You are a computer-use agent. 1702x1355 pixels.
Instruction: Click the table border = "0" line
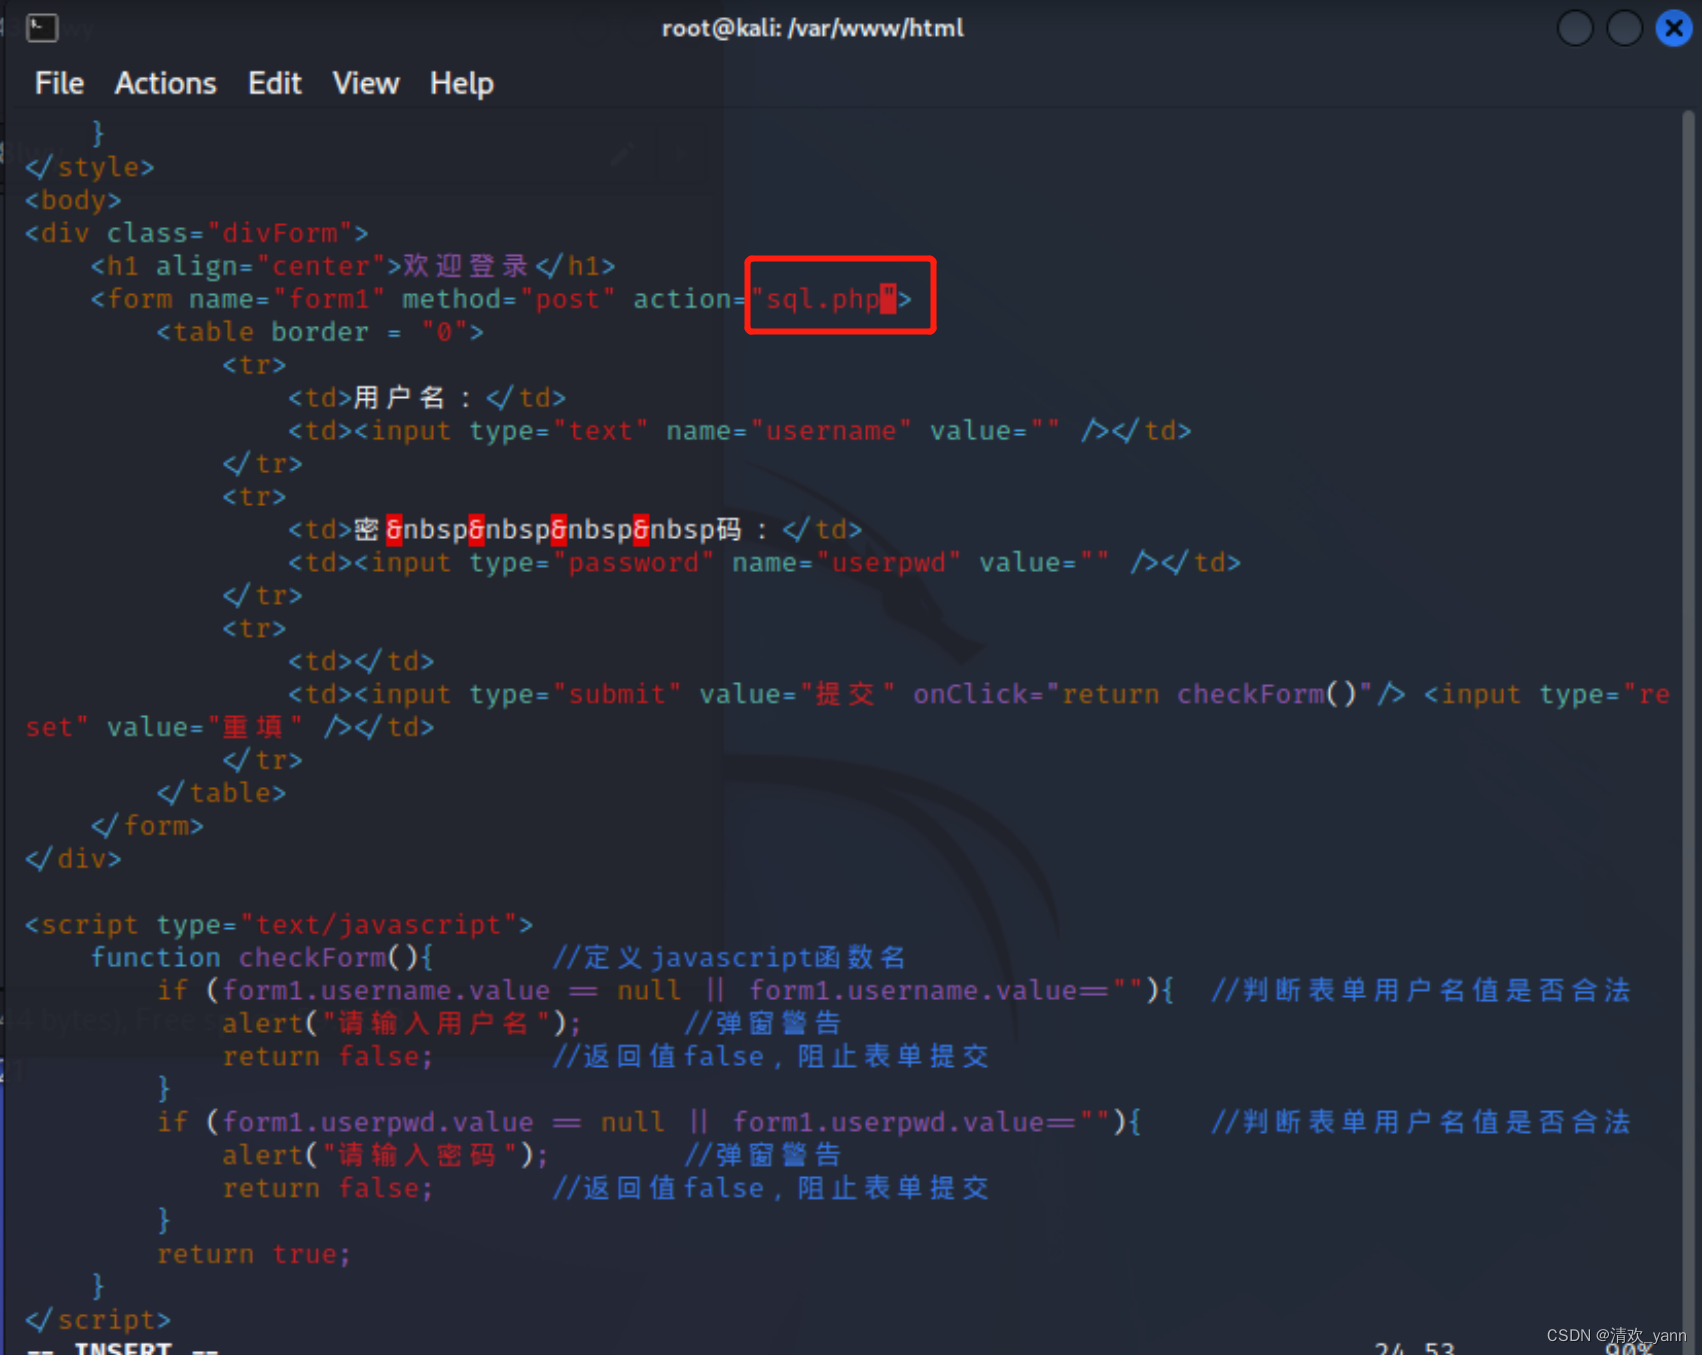coord(320,332)
